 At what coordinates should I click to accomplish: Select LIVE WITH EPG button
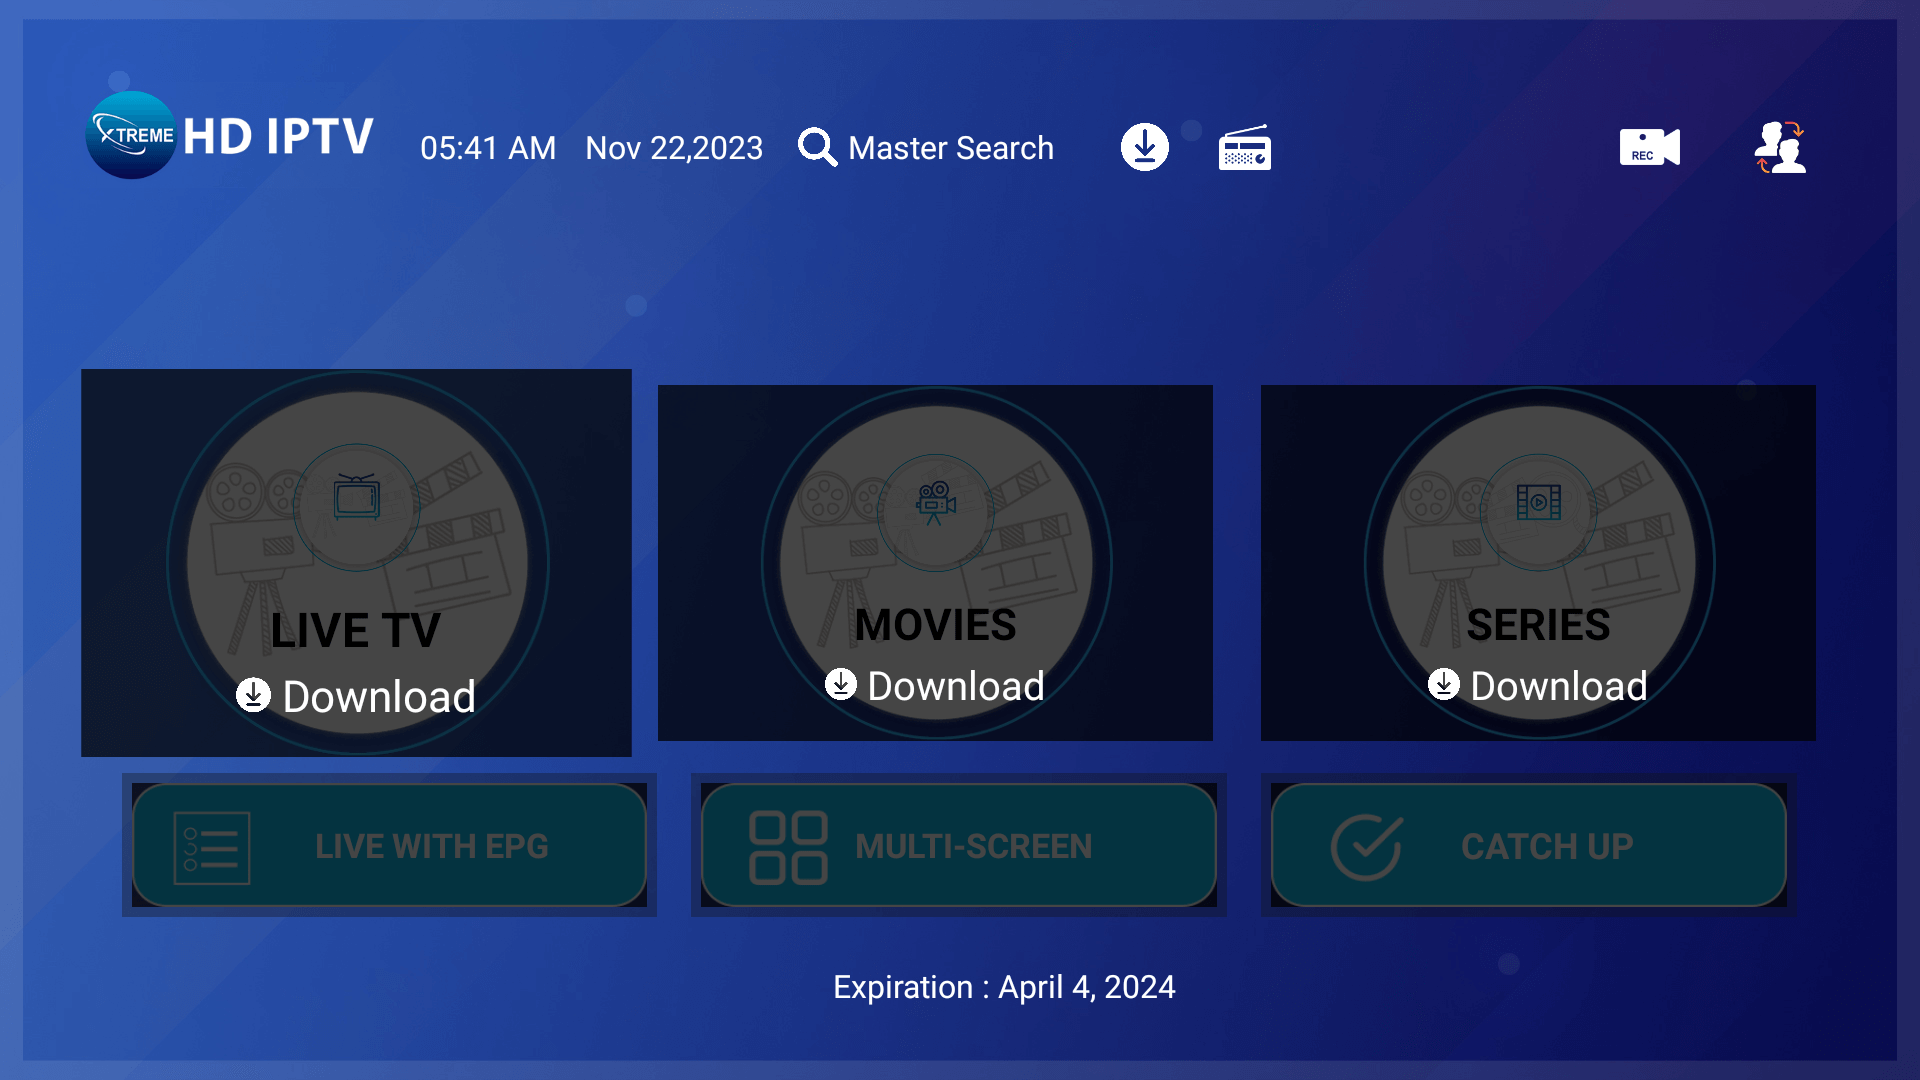point(431,847)
